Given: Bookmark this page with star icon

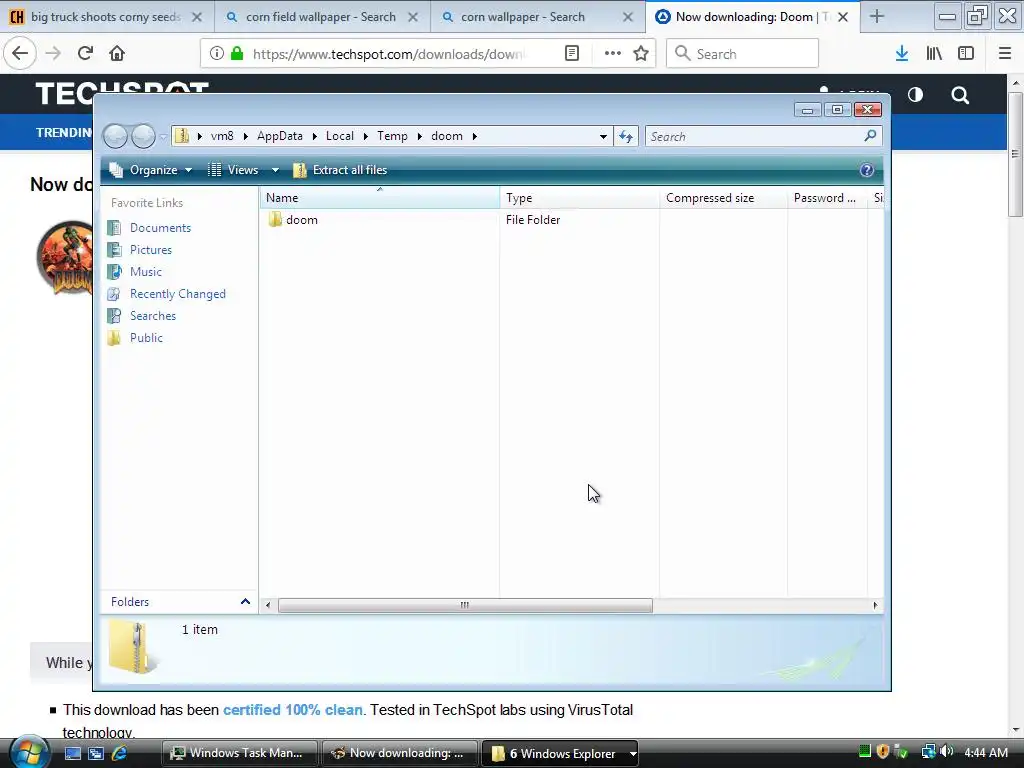Looking at the screenshot, I should (641, 54).
